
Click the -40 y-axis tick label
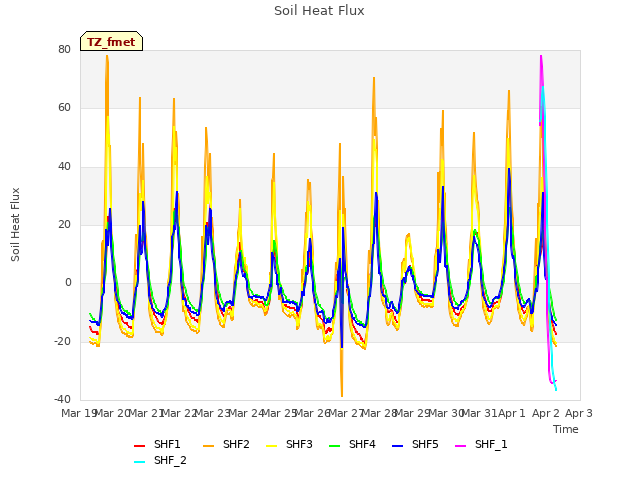pyautogui.click(x=62, y=399)
